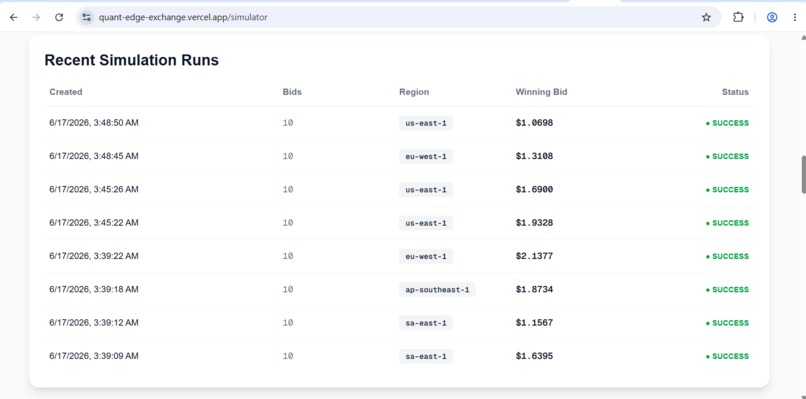Screen dimensions: 806x399
Task: Select the 3:45:22 AM run timestamp
Action: [x=94, y=223]
